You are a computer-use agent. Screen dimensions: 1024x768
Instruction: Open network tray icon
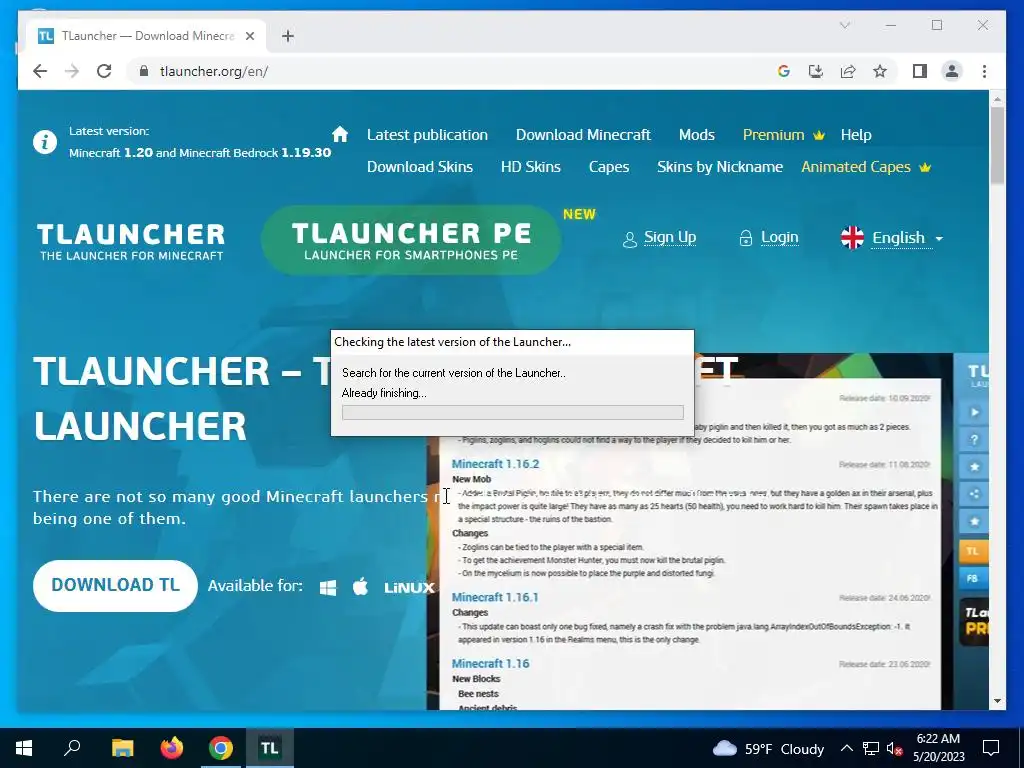point(871,748)
